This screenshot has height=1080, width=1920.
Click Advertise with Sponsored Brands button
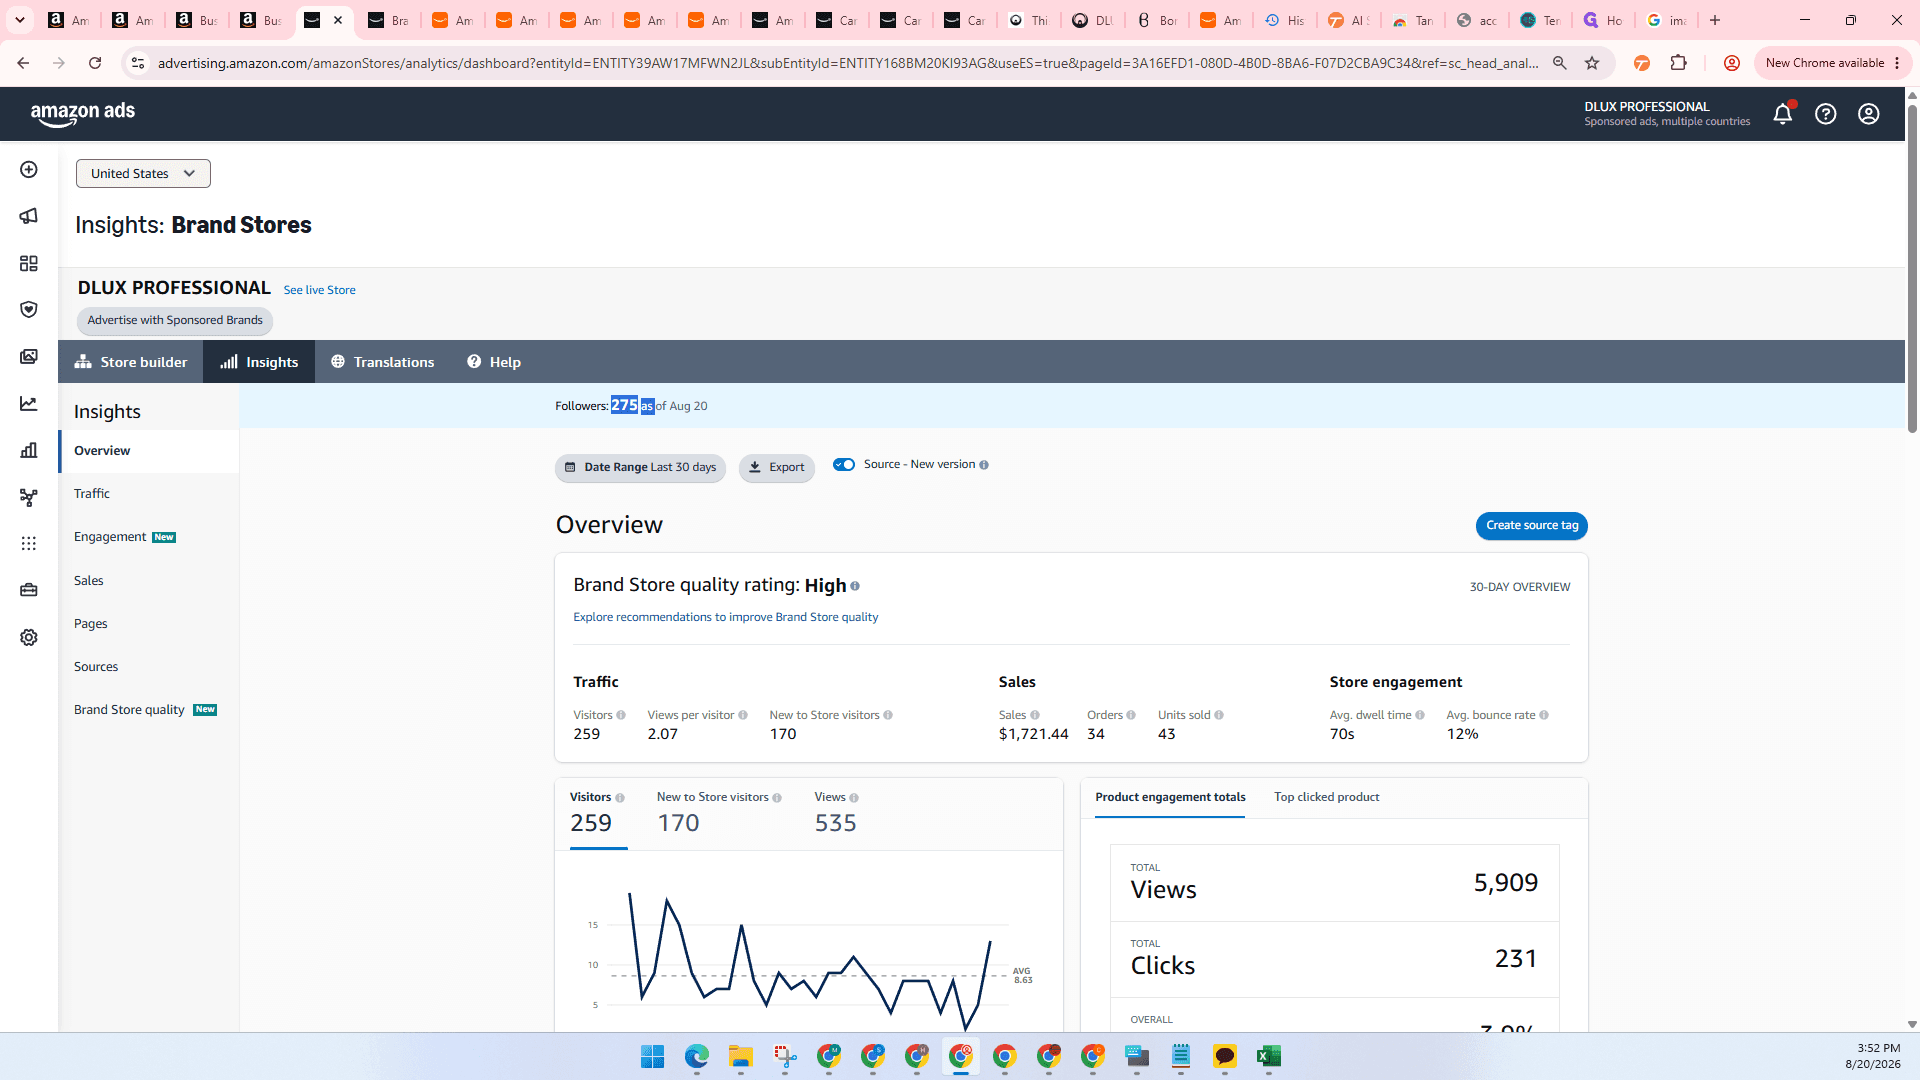tap(175, 321)
